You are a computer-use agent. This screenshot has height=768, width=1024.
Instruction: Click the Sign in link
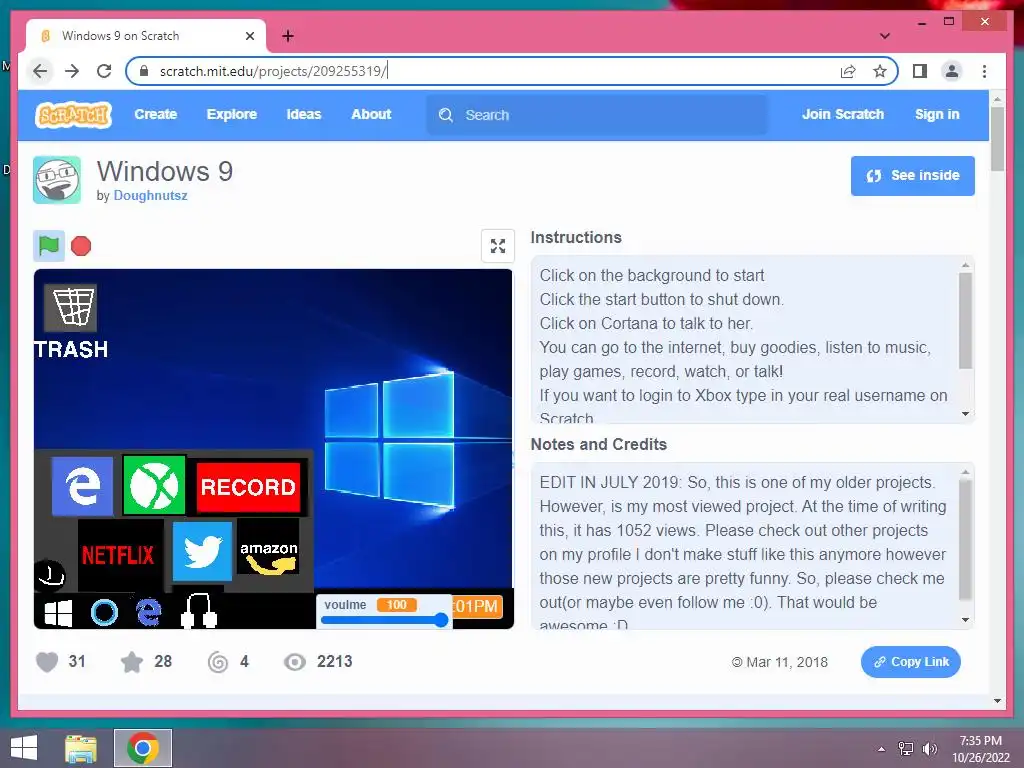[937, 114]
